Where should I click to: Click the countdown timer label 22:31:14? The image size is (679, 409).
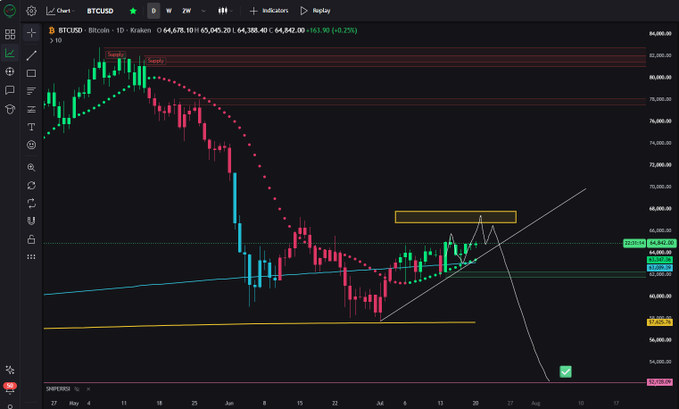coord(634,243)
